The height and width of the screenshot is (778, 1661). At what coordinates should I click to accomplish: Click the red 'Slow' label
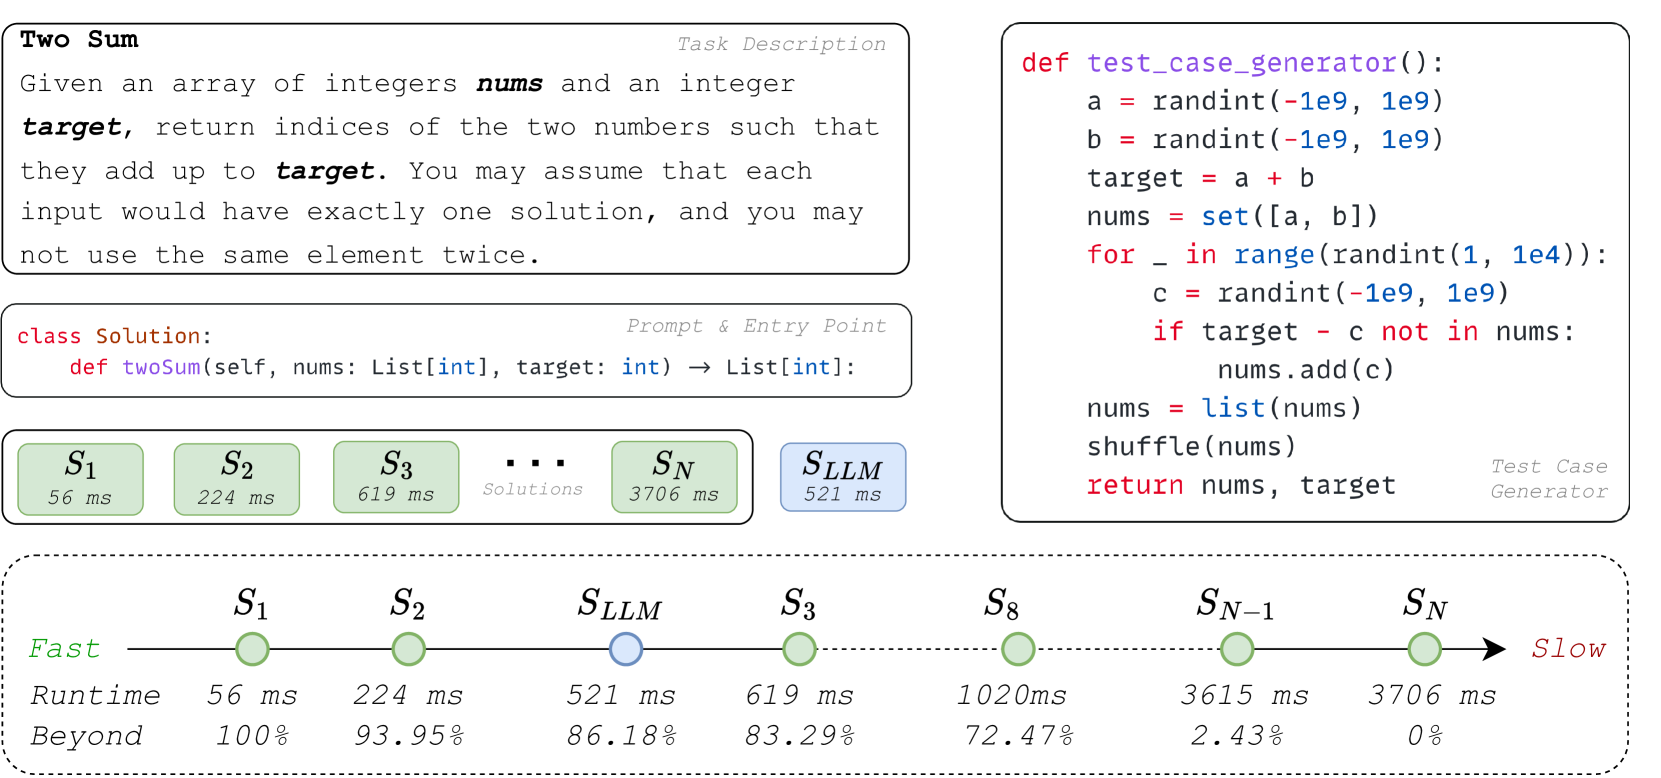1568,649
